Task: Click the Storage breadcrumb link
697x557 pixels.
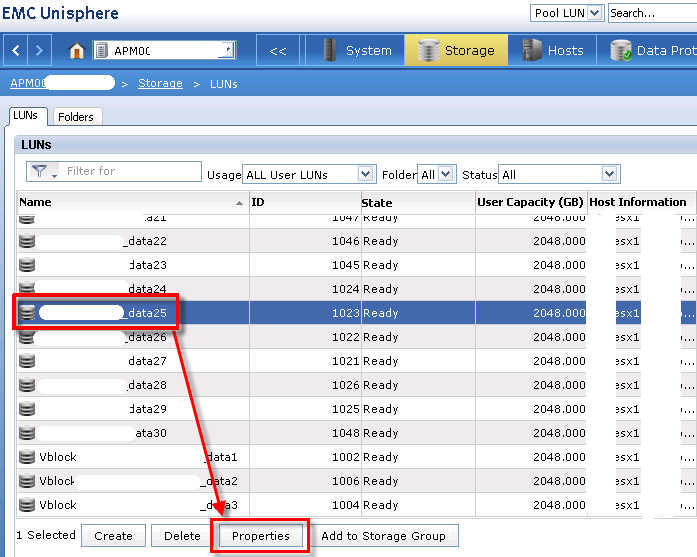Action: tap(160, 84)
